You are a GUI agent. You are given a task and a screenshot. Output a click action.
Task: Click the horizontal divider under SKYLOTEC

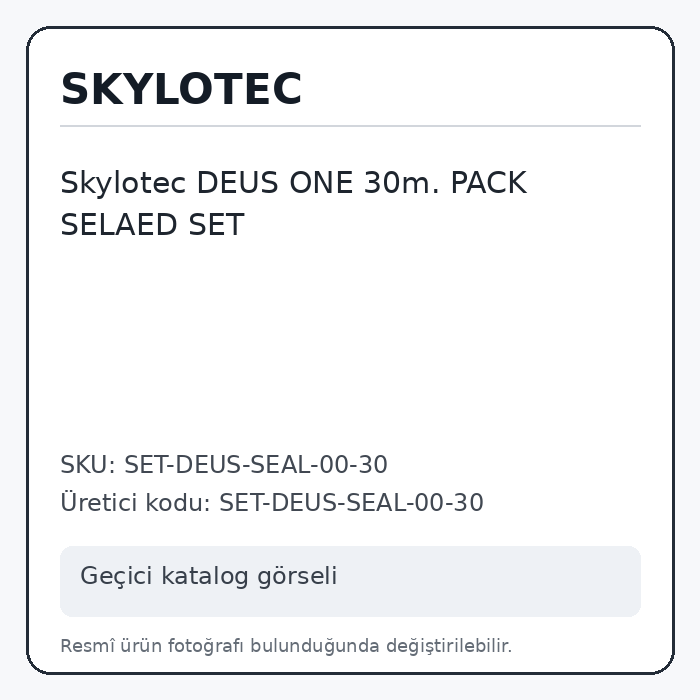(x=350, y=126)
